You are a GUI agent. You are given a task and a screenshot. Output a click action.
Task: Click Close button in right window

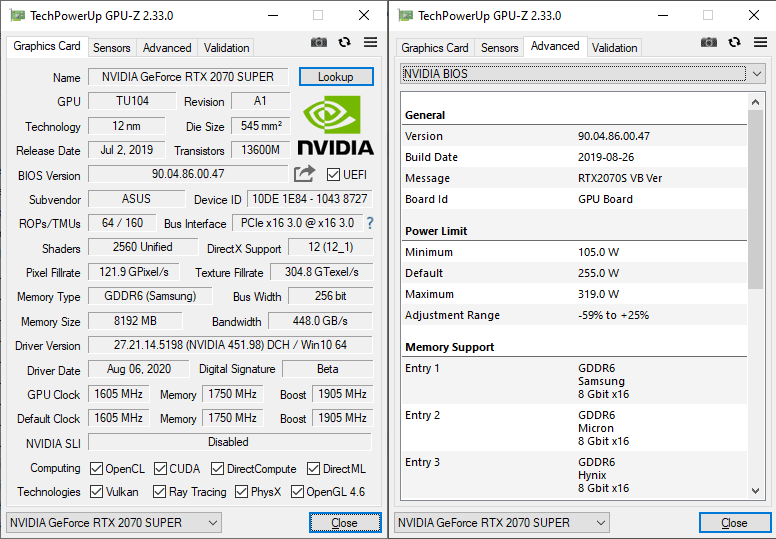tap(734, 523)
